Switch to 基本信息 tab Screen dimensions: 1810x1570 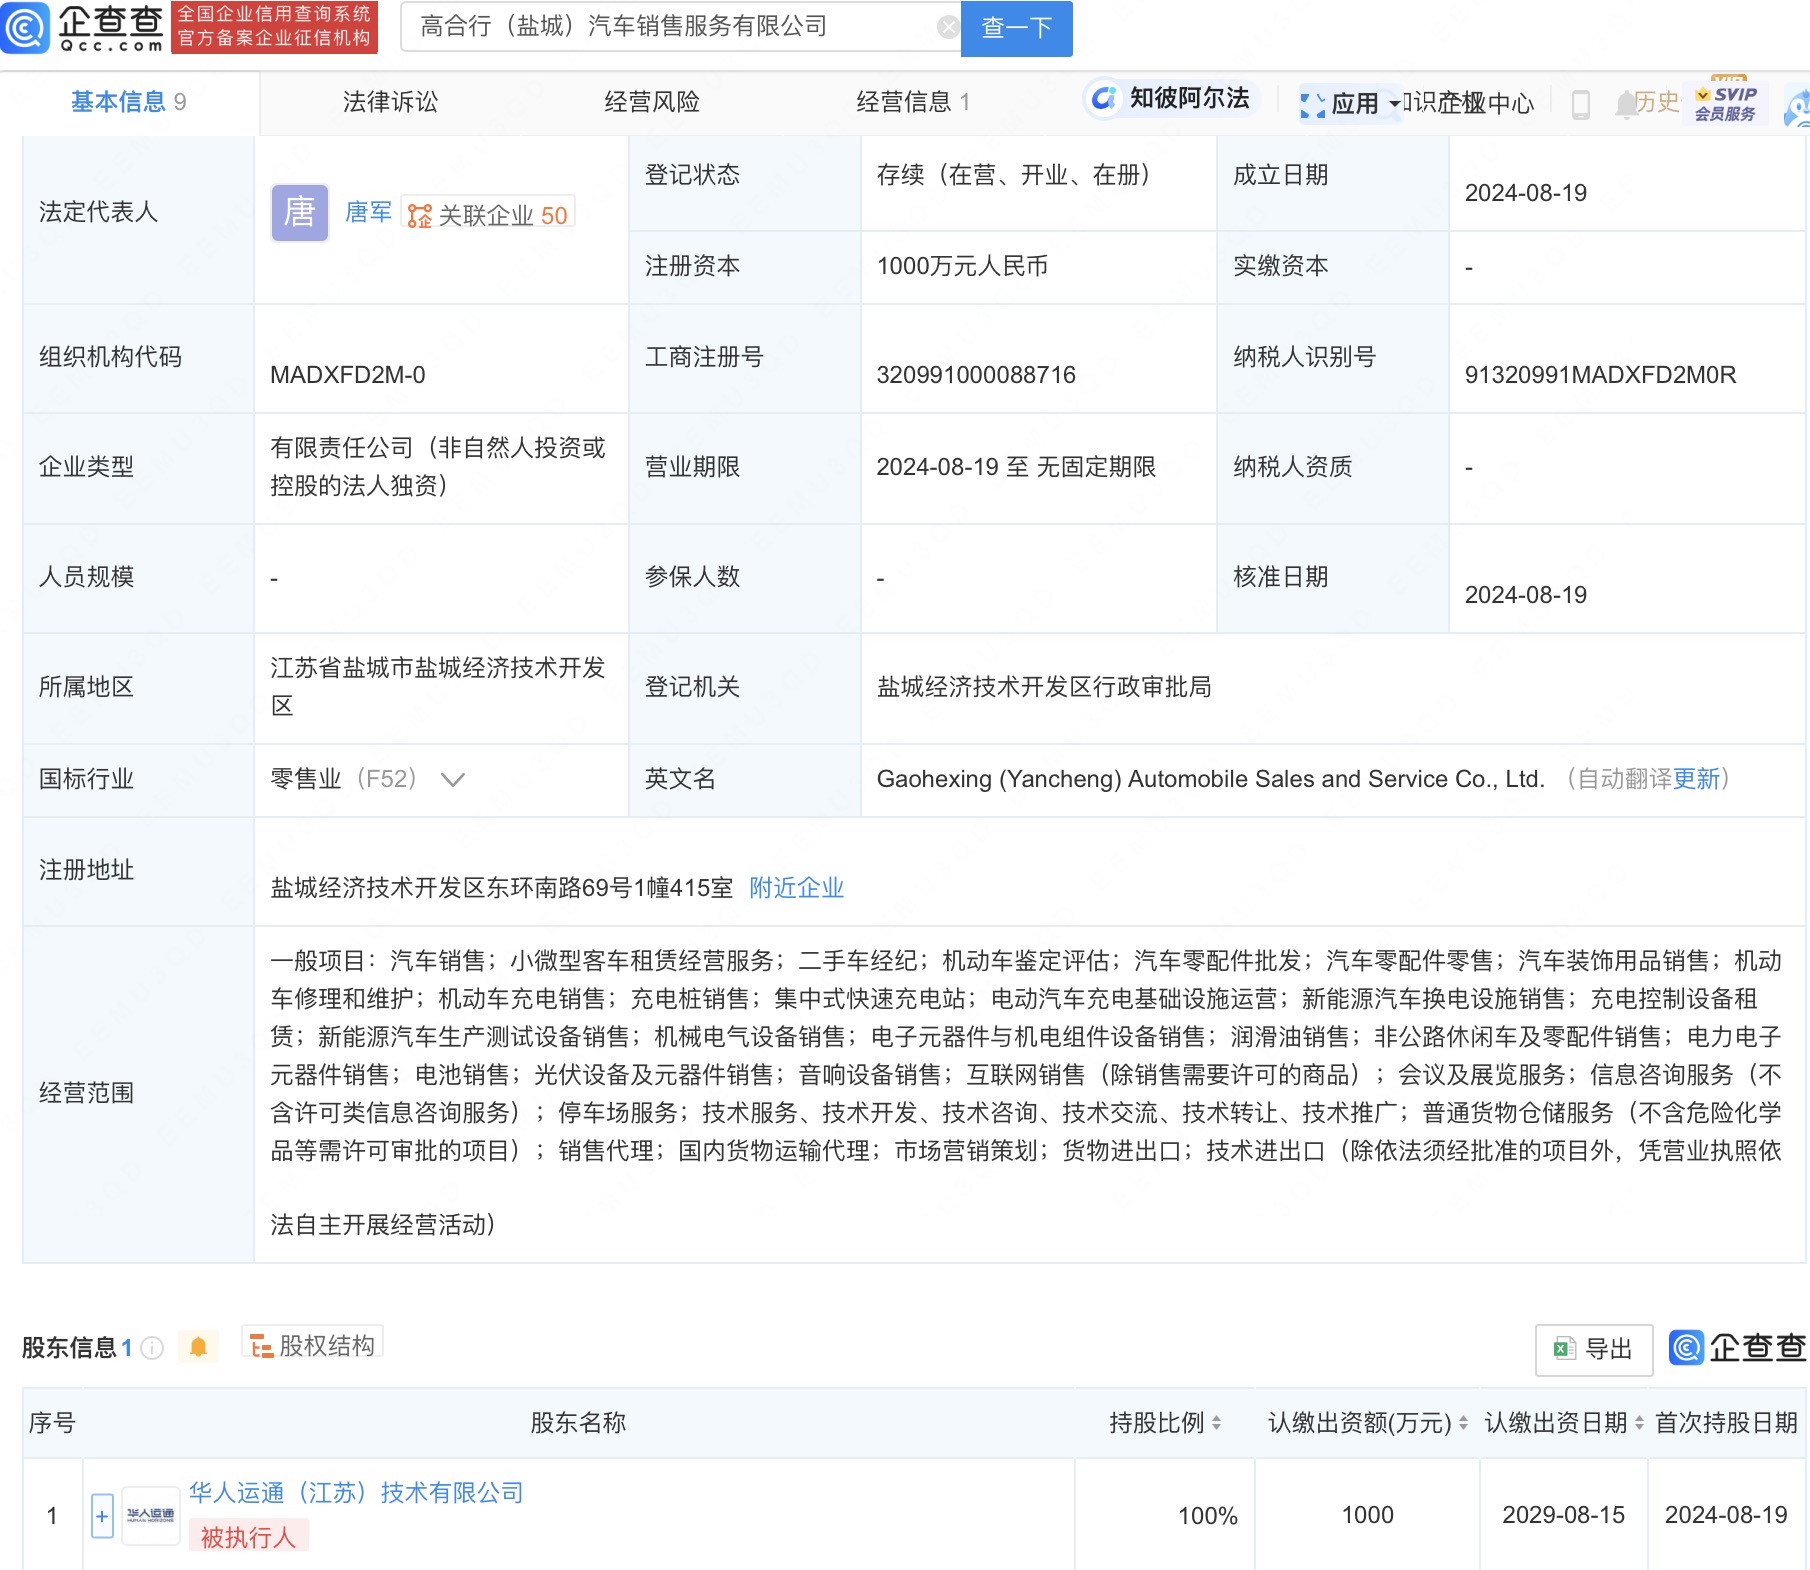pos(128,102)
